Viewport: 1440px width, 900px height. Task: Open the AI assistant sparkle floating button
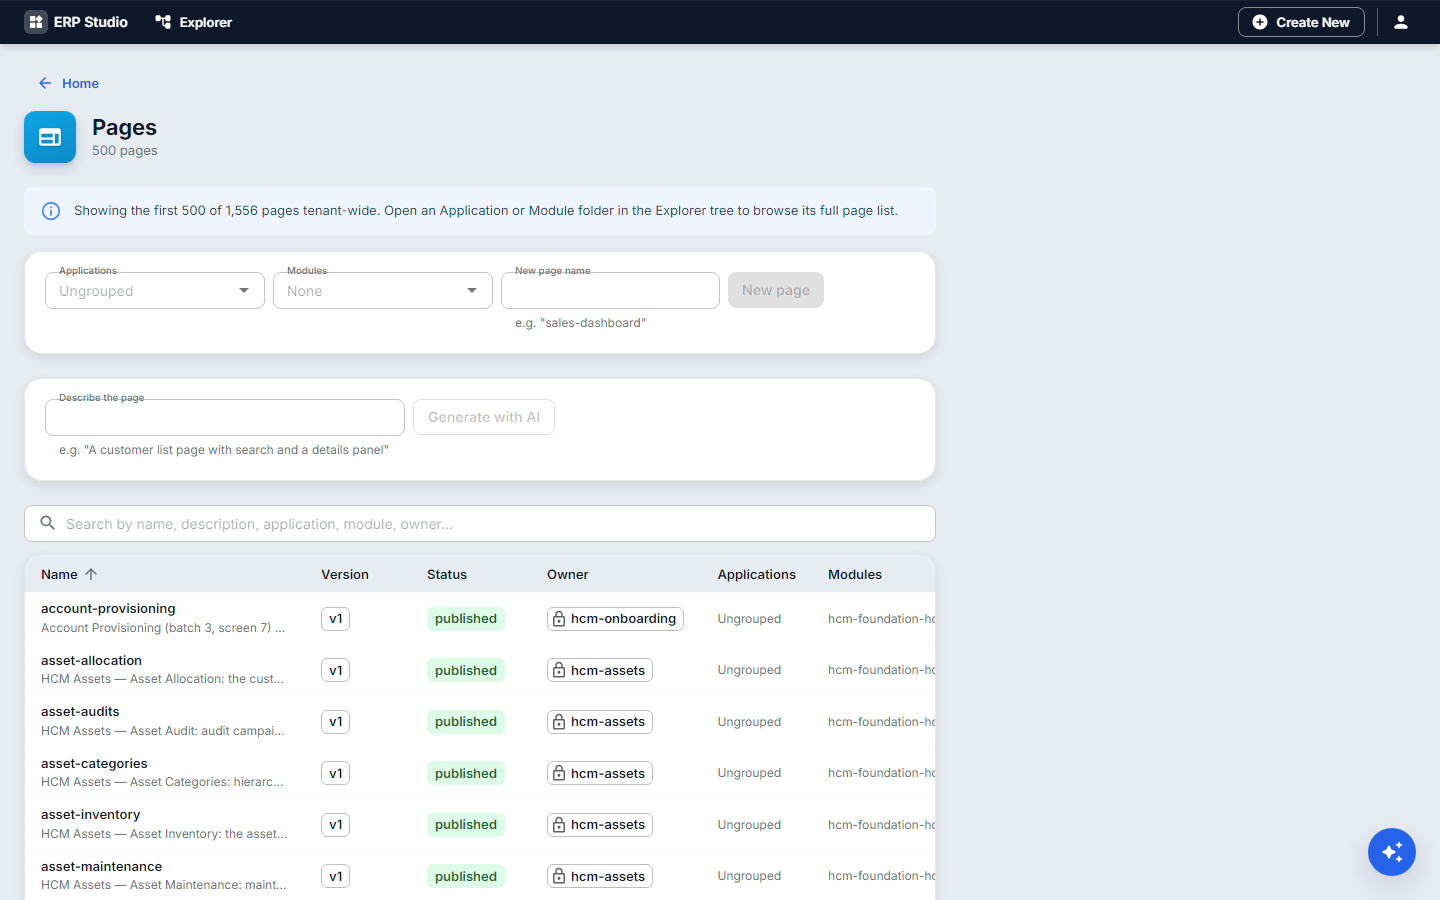(1392, 852)
